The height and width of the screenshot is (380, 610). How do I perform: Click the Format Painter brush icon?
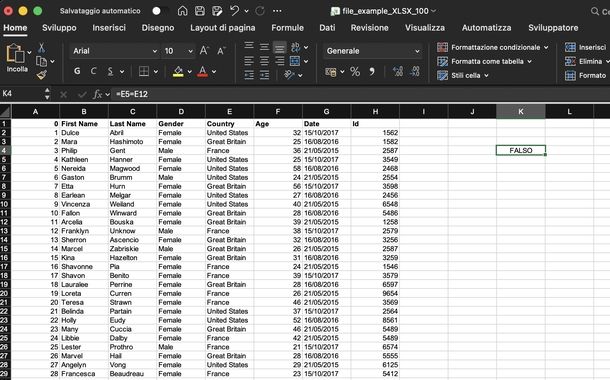tap(42, 75)
